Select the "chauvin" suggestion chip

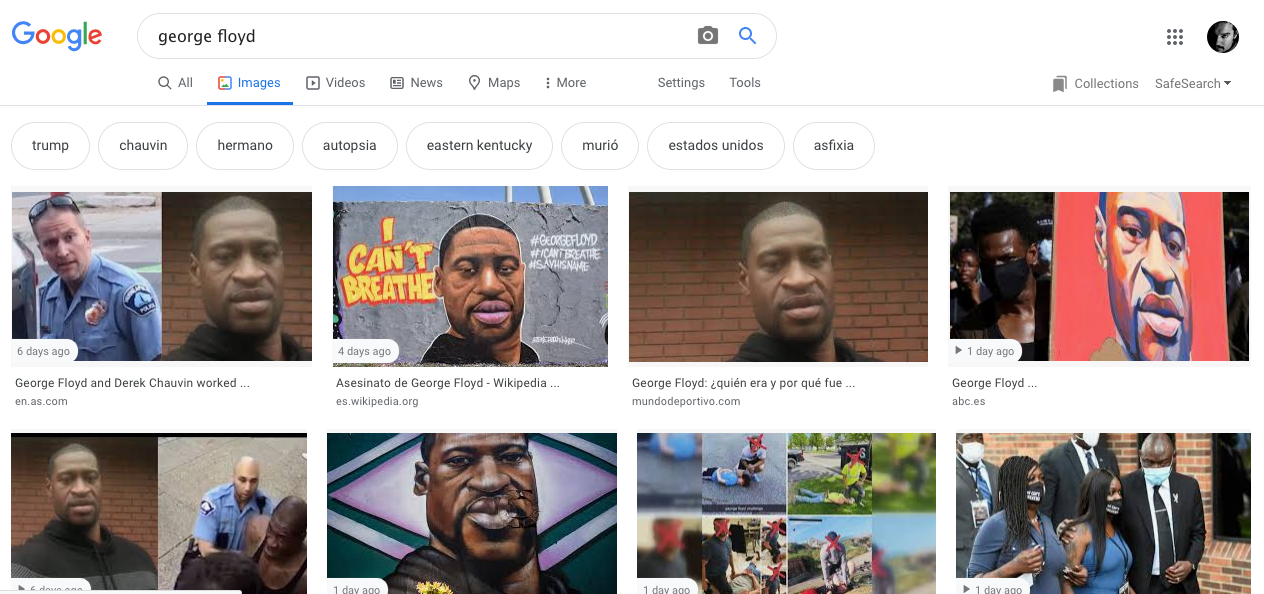143,146
